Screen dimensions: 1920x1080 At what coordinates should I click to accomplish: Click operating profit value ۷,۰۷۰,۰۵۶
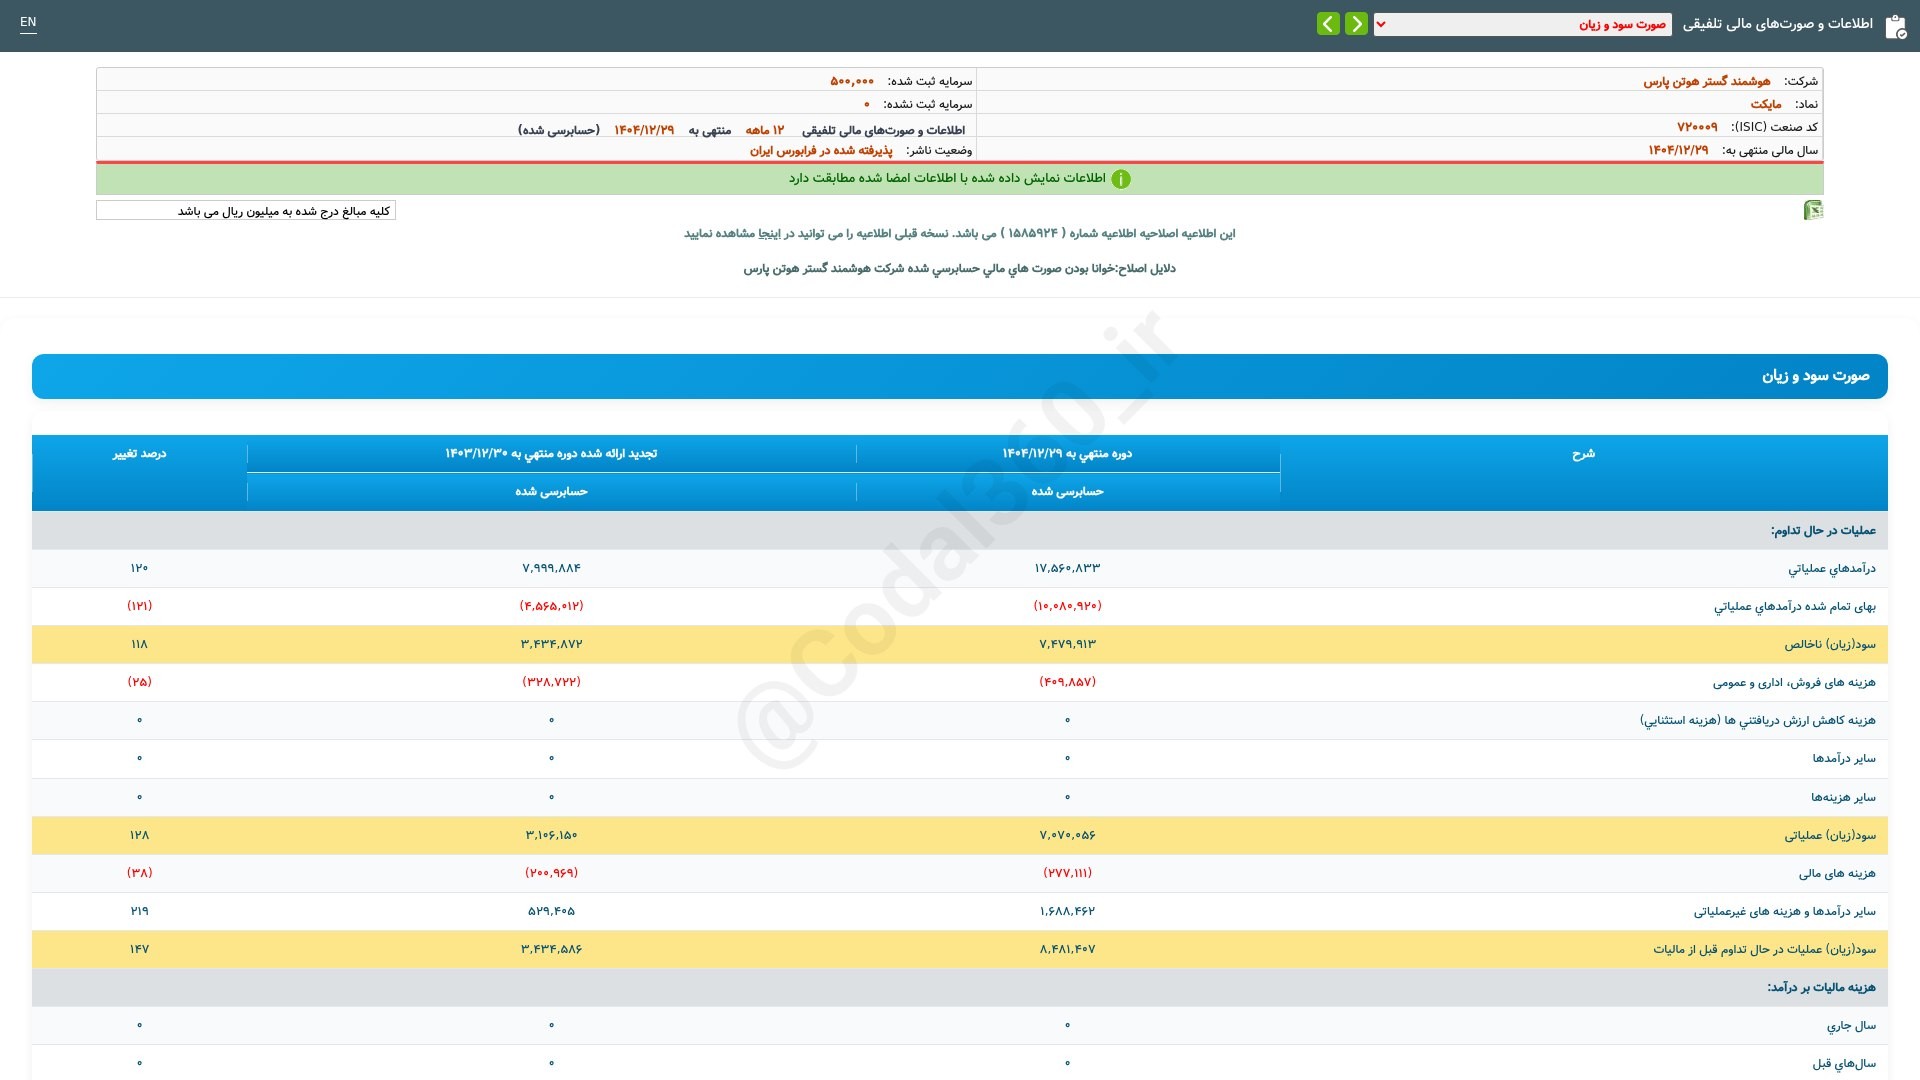pos(1067,835)
